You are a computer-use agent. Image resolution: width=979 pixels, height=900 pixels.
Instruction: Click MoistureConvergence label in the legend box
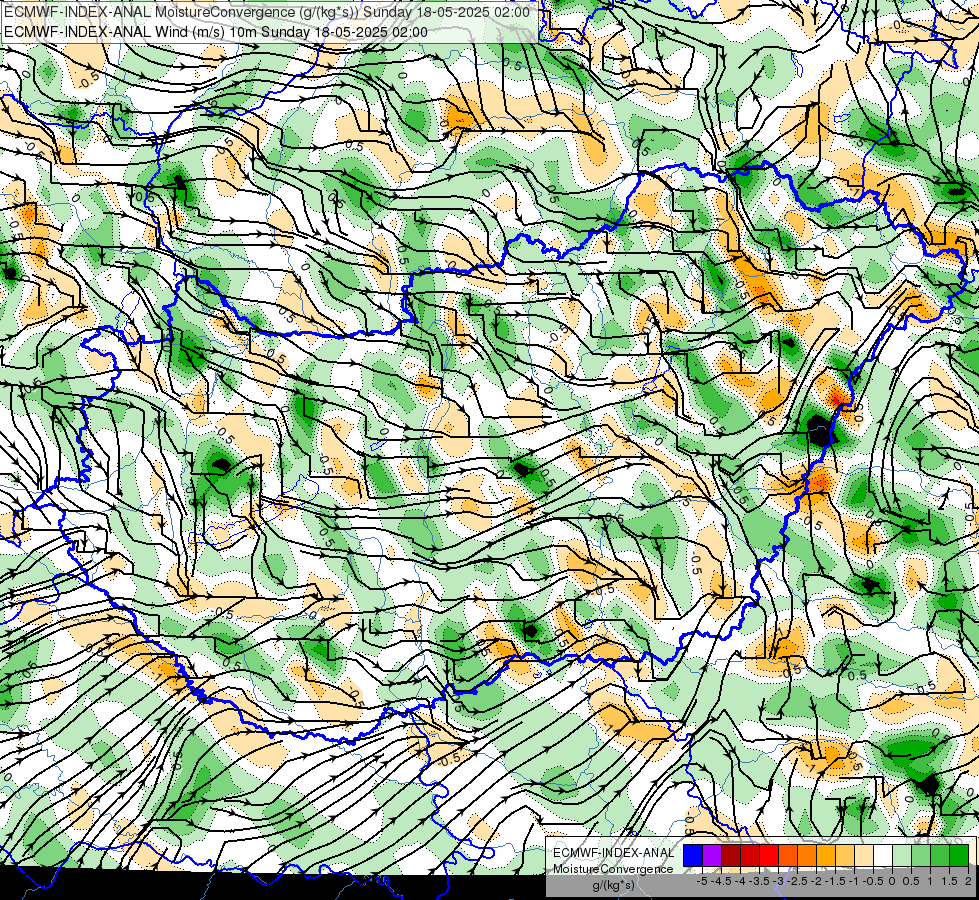click(613, 869)
